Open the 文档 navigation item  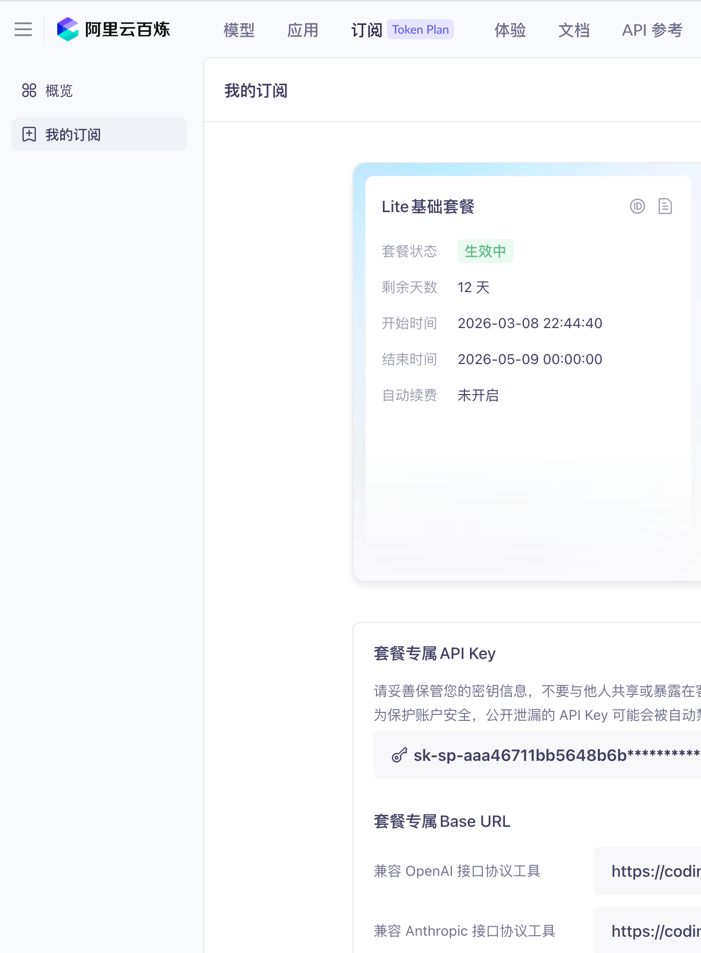(x=574, y=30)
